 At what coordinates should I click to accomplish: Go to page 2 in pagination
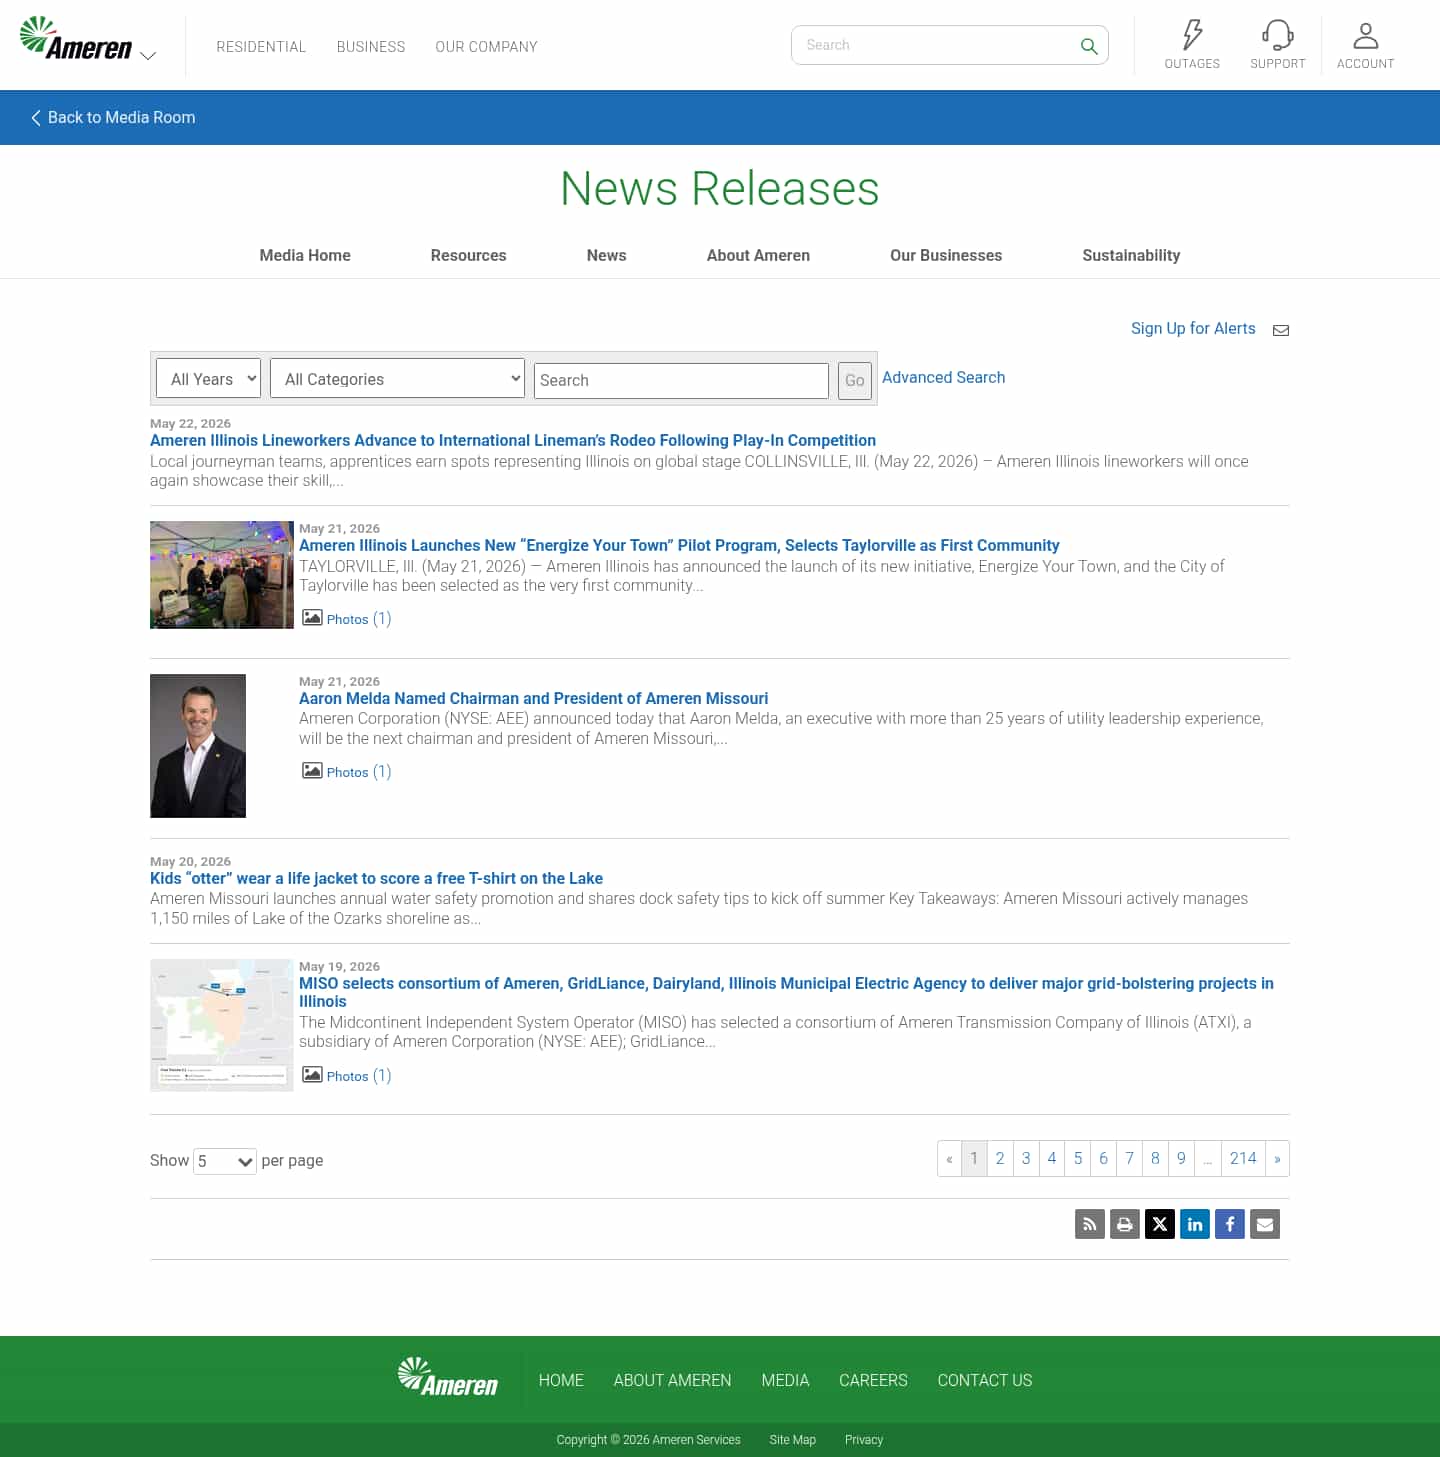tap(1000, 1159)
